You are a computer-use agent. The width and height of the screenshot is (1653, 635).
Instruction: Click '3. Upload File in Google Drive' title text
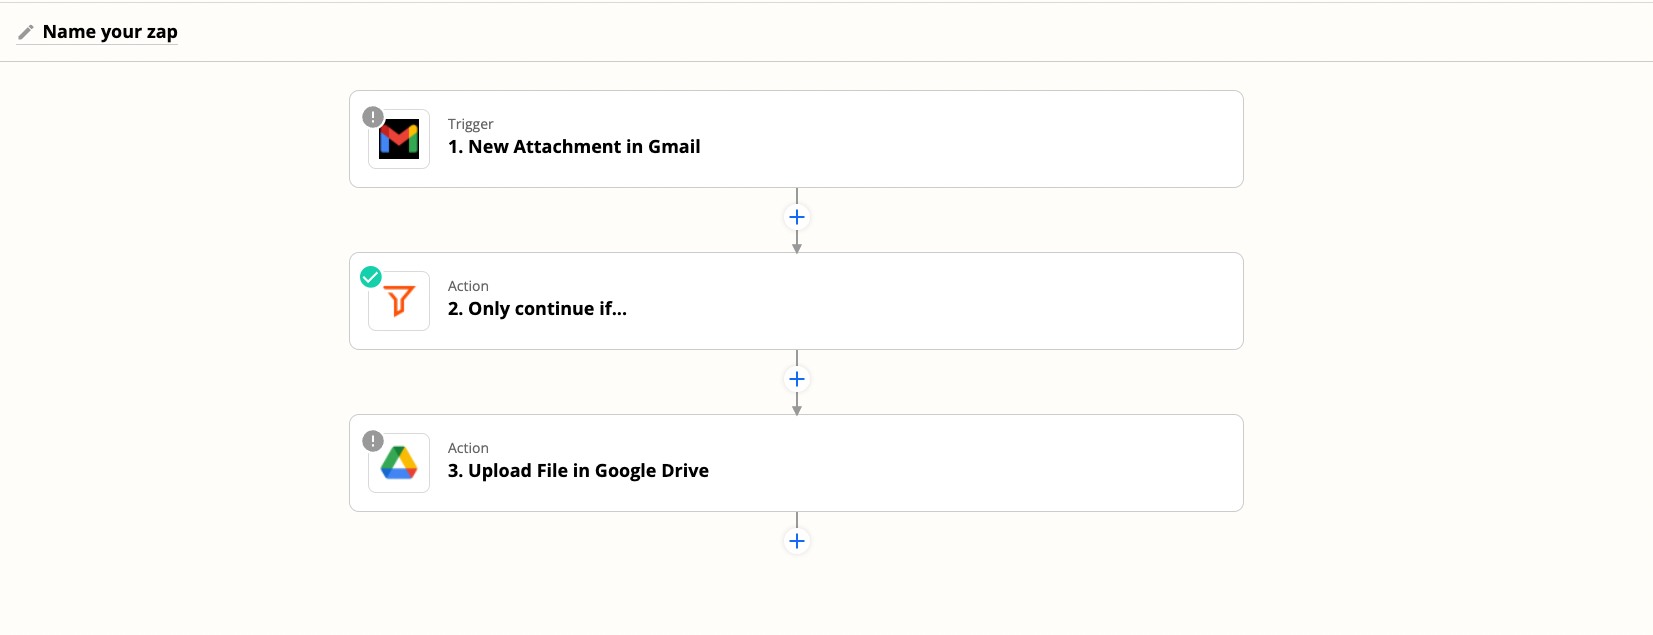point(578,471)
